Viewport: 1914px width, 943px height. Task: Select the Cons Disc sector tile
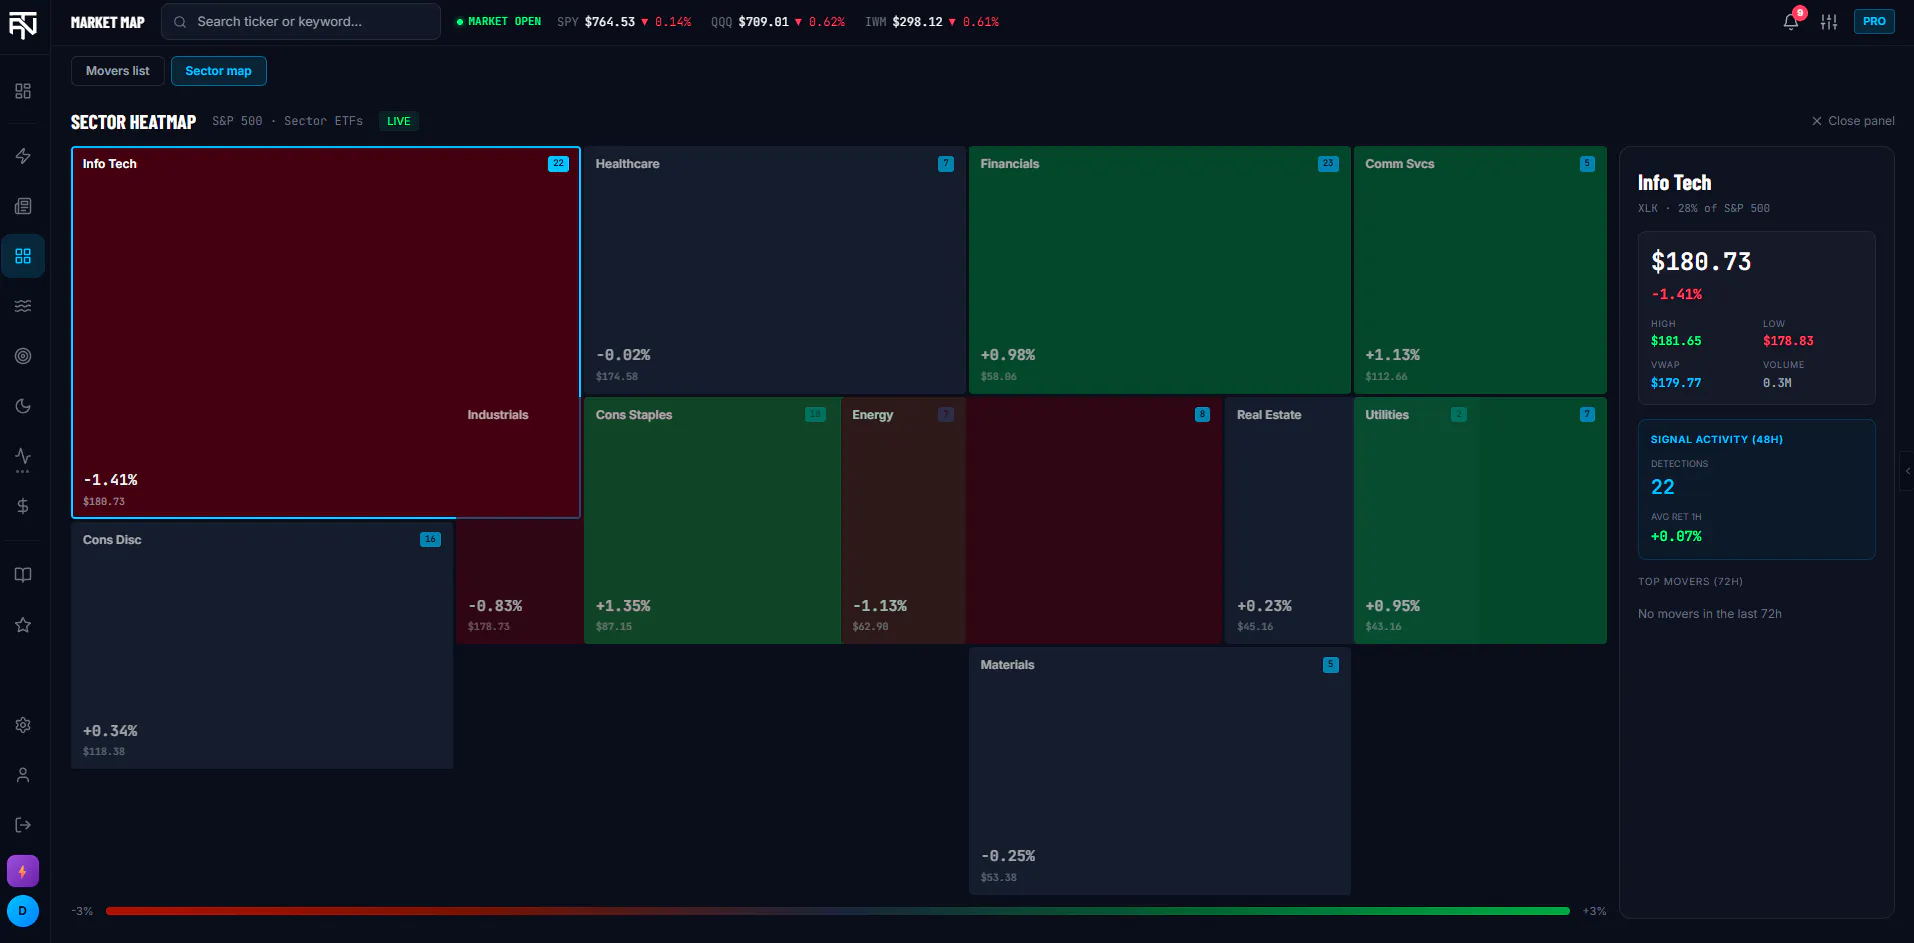262,645
